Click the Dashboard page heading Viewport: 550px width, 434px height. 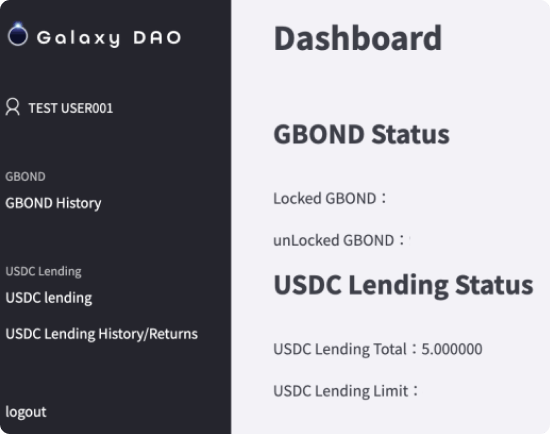pyautogui.click(x=358, y=38)
